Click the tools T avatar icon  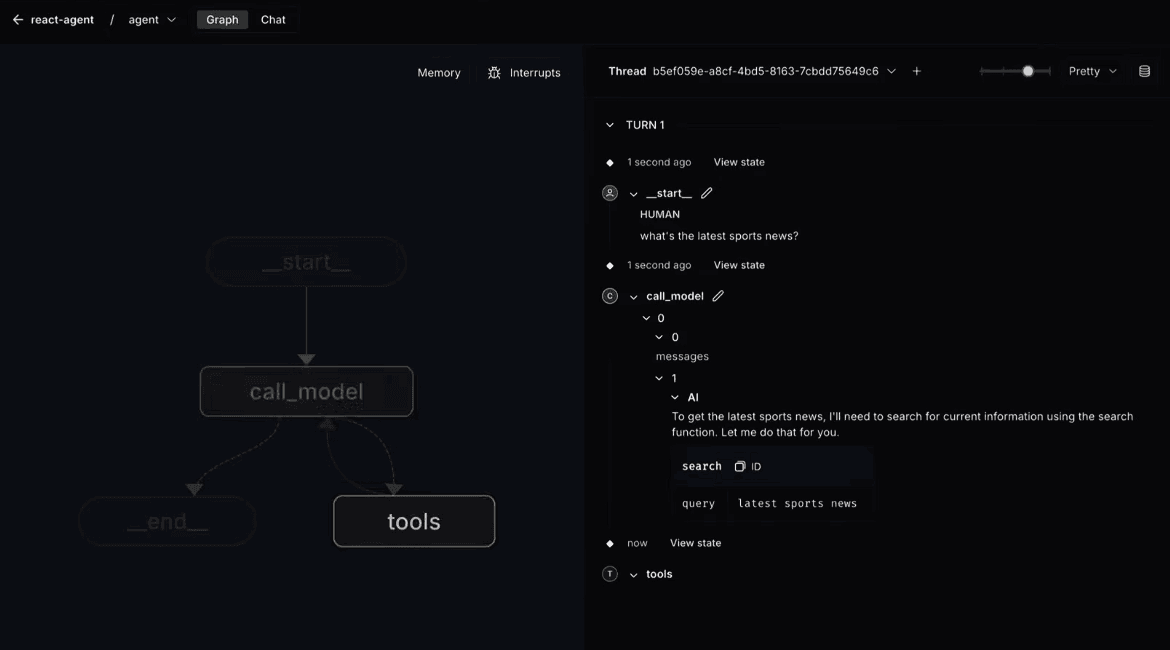610,574
